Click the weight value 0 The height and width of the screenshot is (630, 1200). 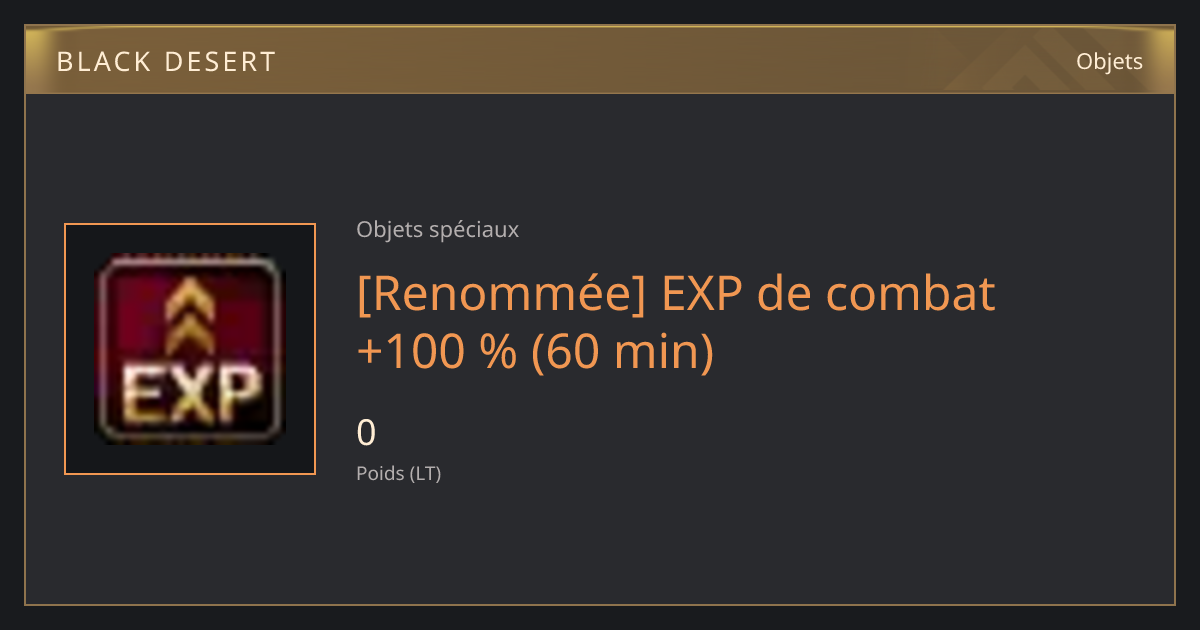(366, 433)
